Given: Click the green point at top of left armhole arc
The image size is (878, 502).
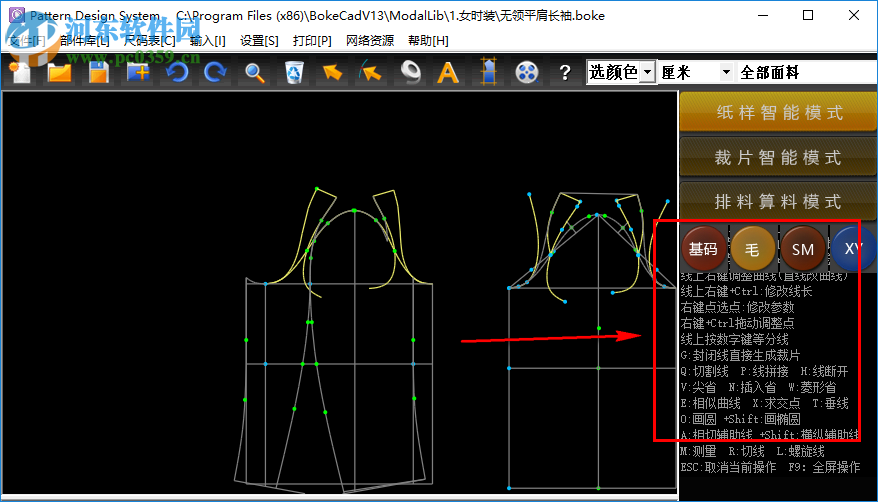Looking at the screenshot, I should 354,210.
